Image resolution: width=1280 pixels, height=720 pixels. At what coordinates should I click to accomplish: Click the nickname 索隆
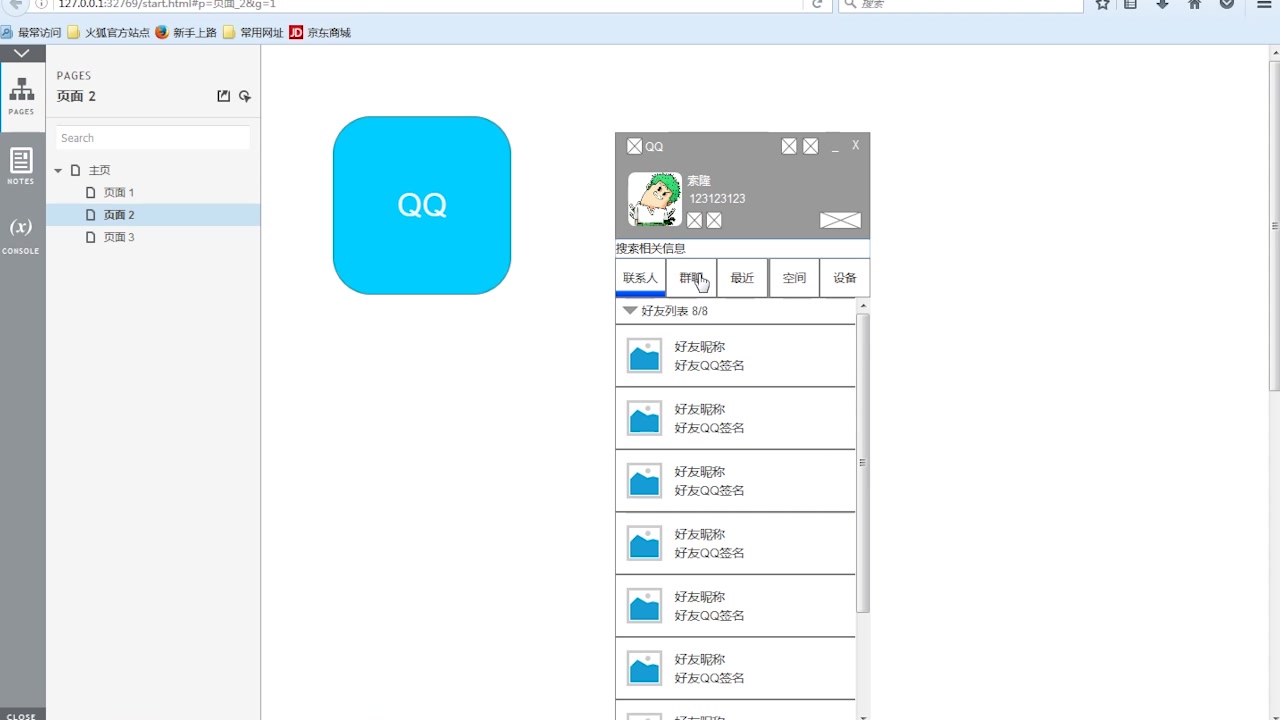699,181
